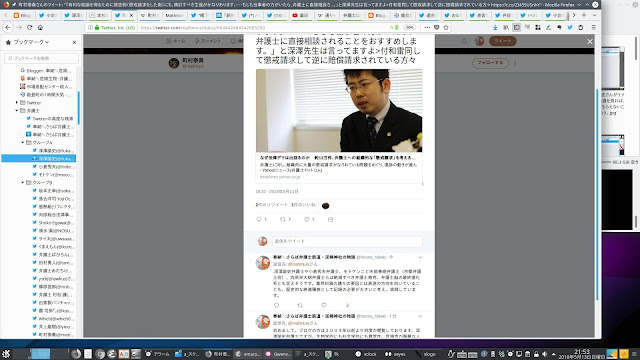Viewport: 640px width, 360px height.
Task: Switch to the first Blogger tab
Action: (23, 15)
